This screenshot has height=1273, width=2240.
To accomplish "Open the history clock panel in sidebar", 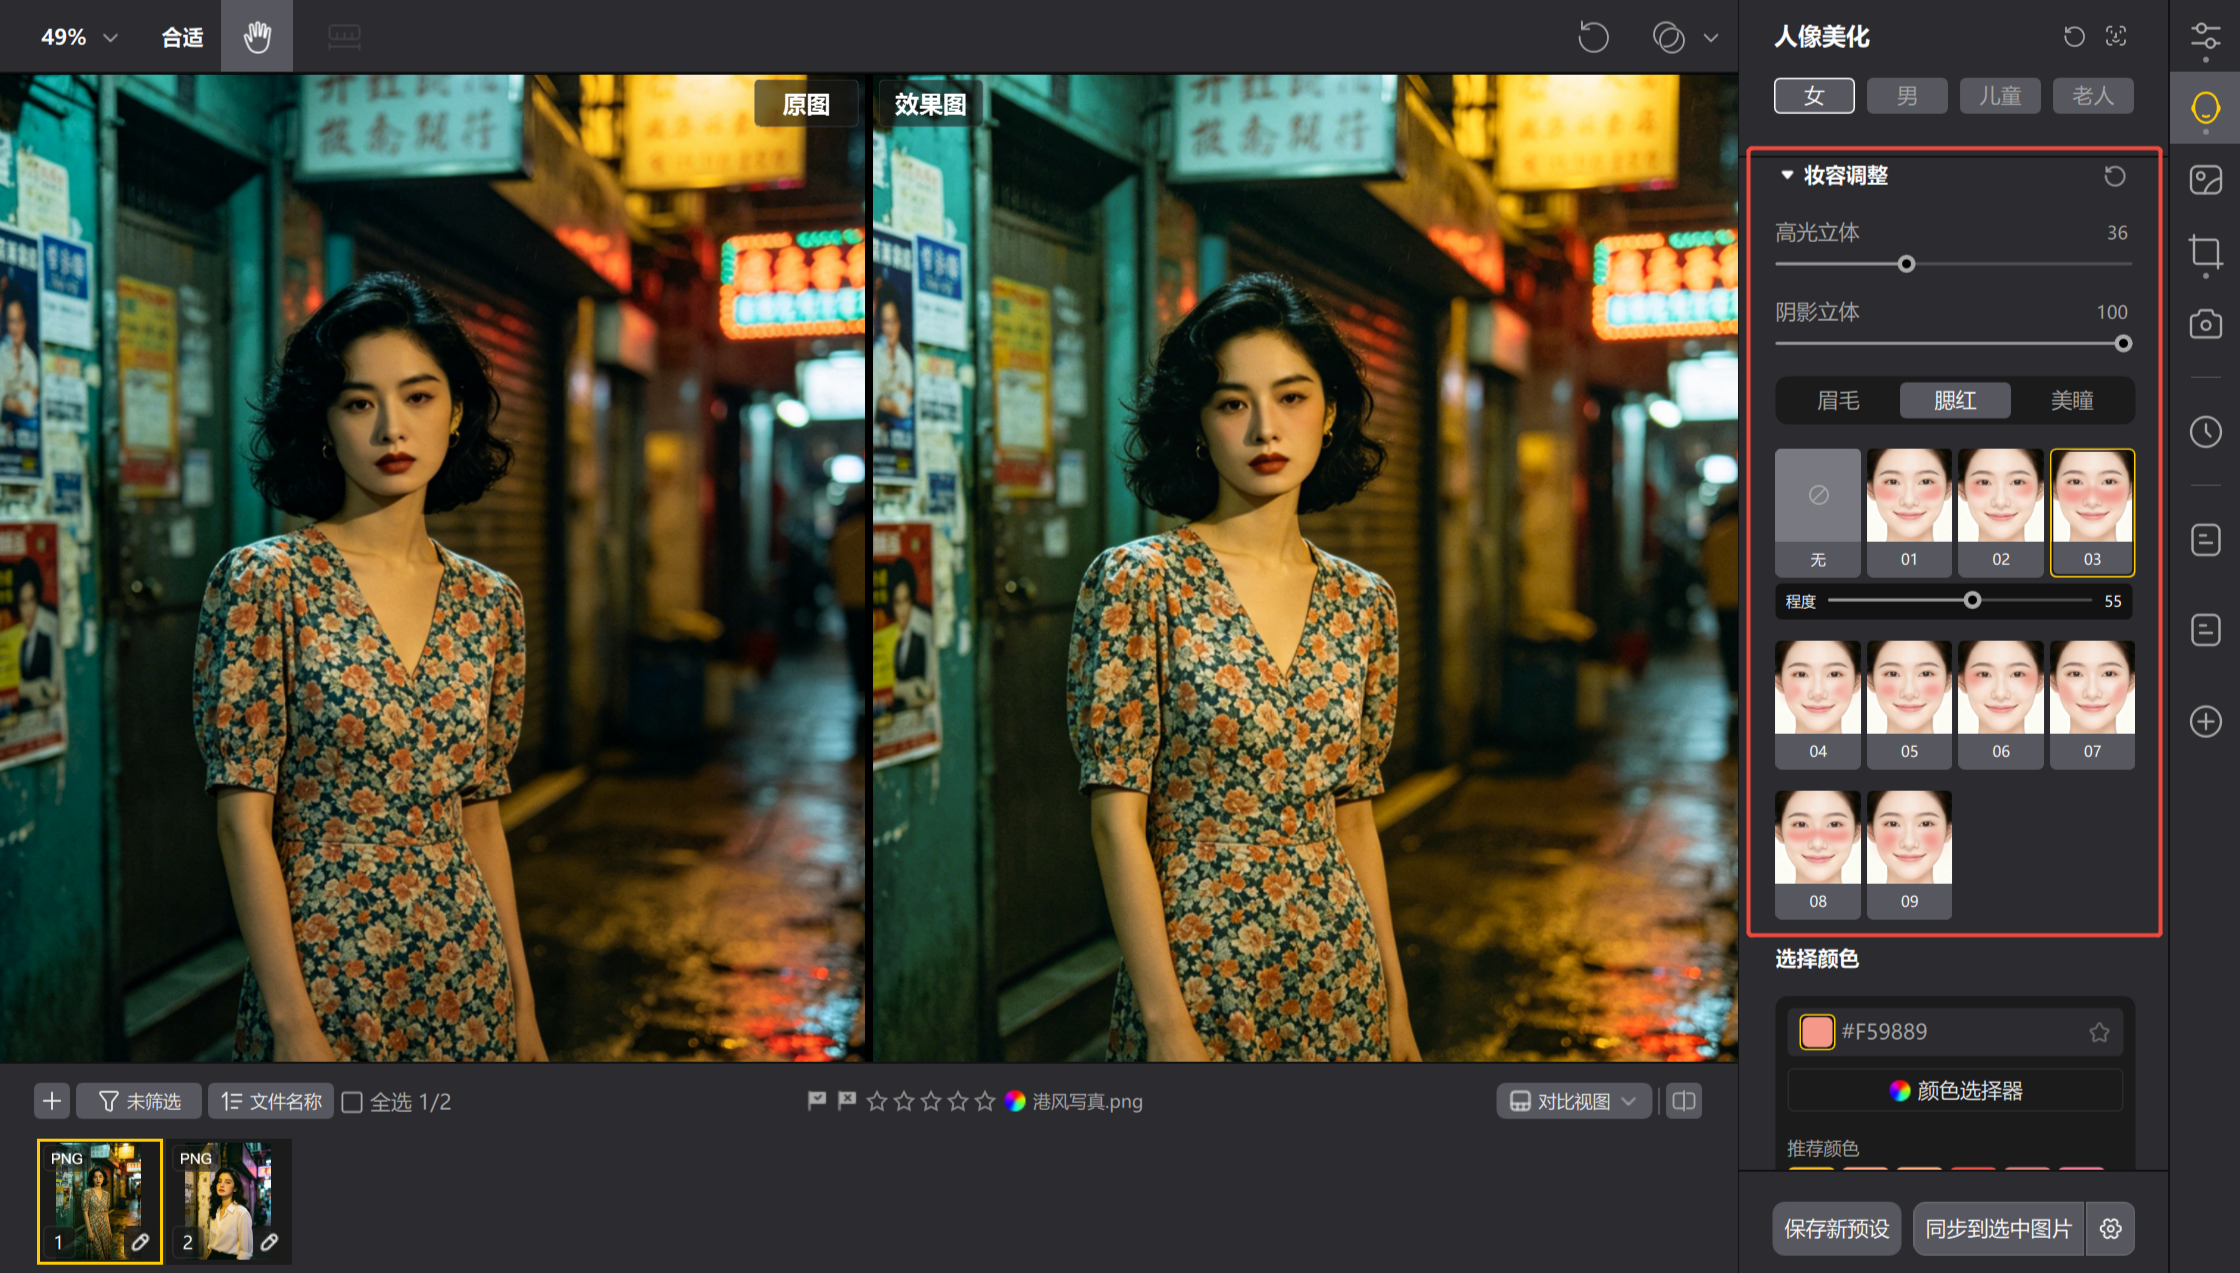I will click(x=2205, y=432).
